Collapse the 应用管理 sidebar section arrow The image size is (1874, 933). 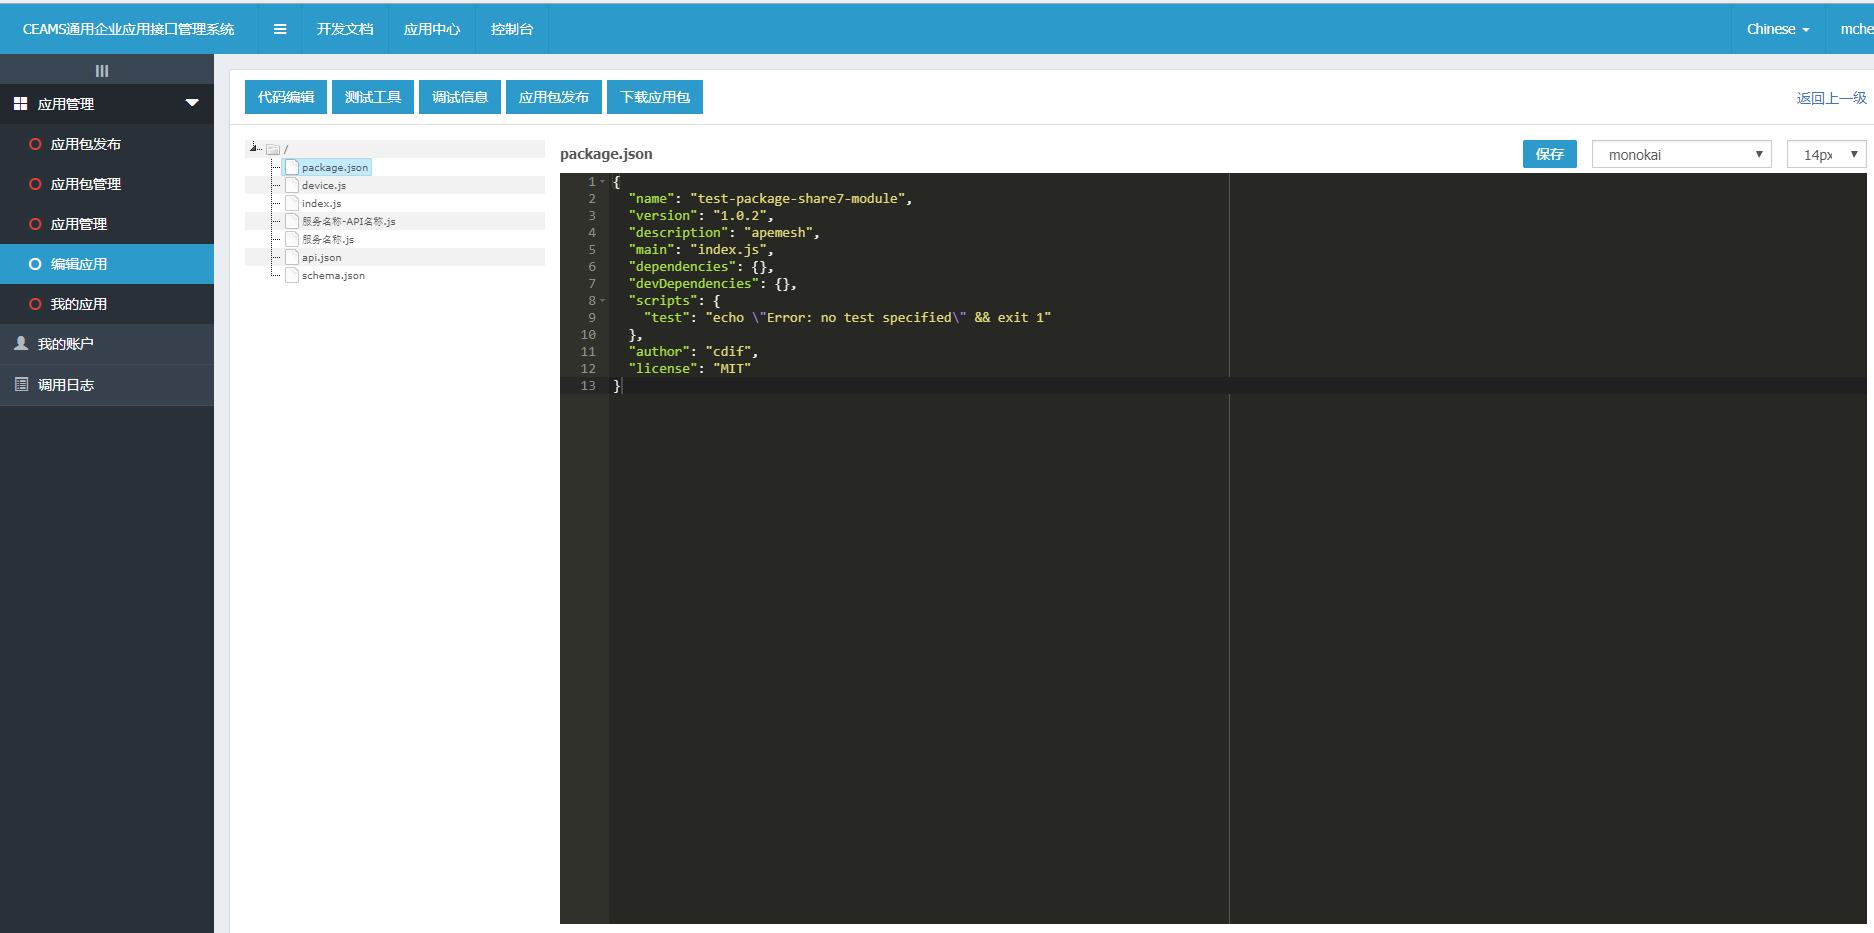pyautogui.click(x=192, y=103)
